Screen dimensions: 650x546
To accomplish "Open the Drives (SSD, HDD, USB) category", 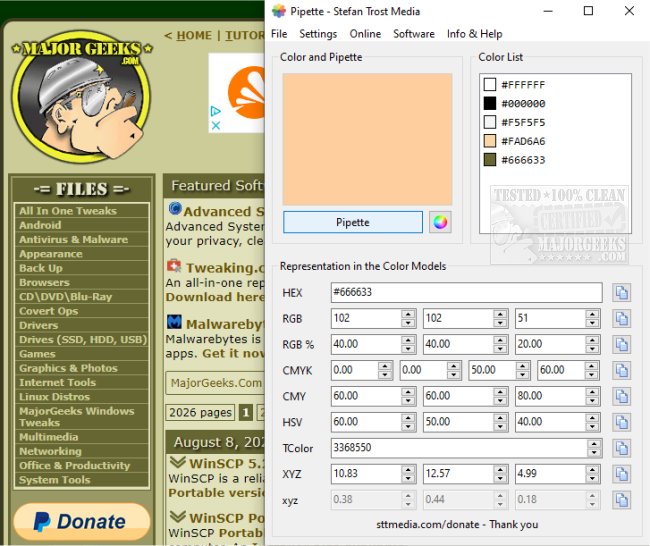I will 83,340.
